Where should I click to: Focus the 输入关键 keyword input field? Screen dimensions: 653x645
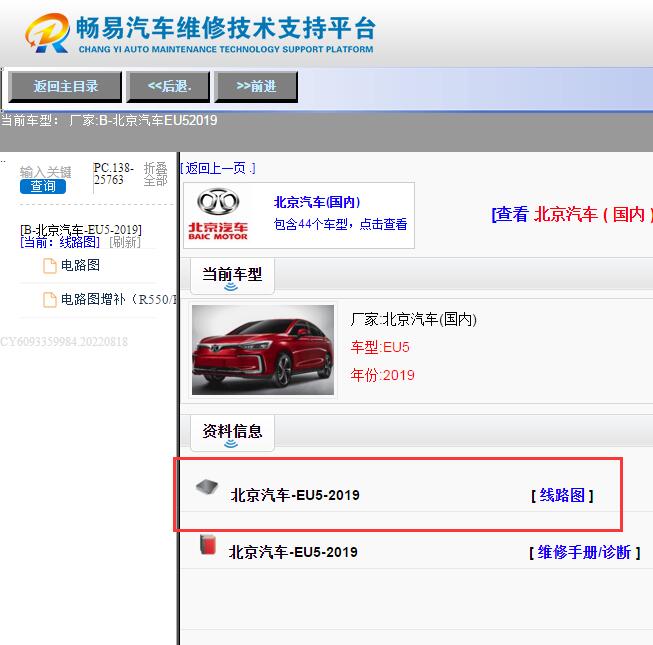coord(46,172)
